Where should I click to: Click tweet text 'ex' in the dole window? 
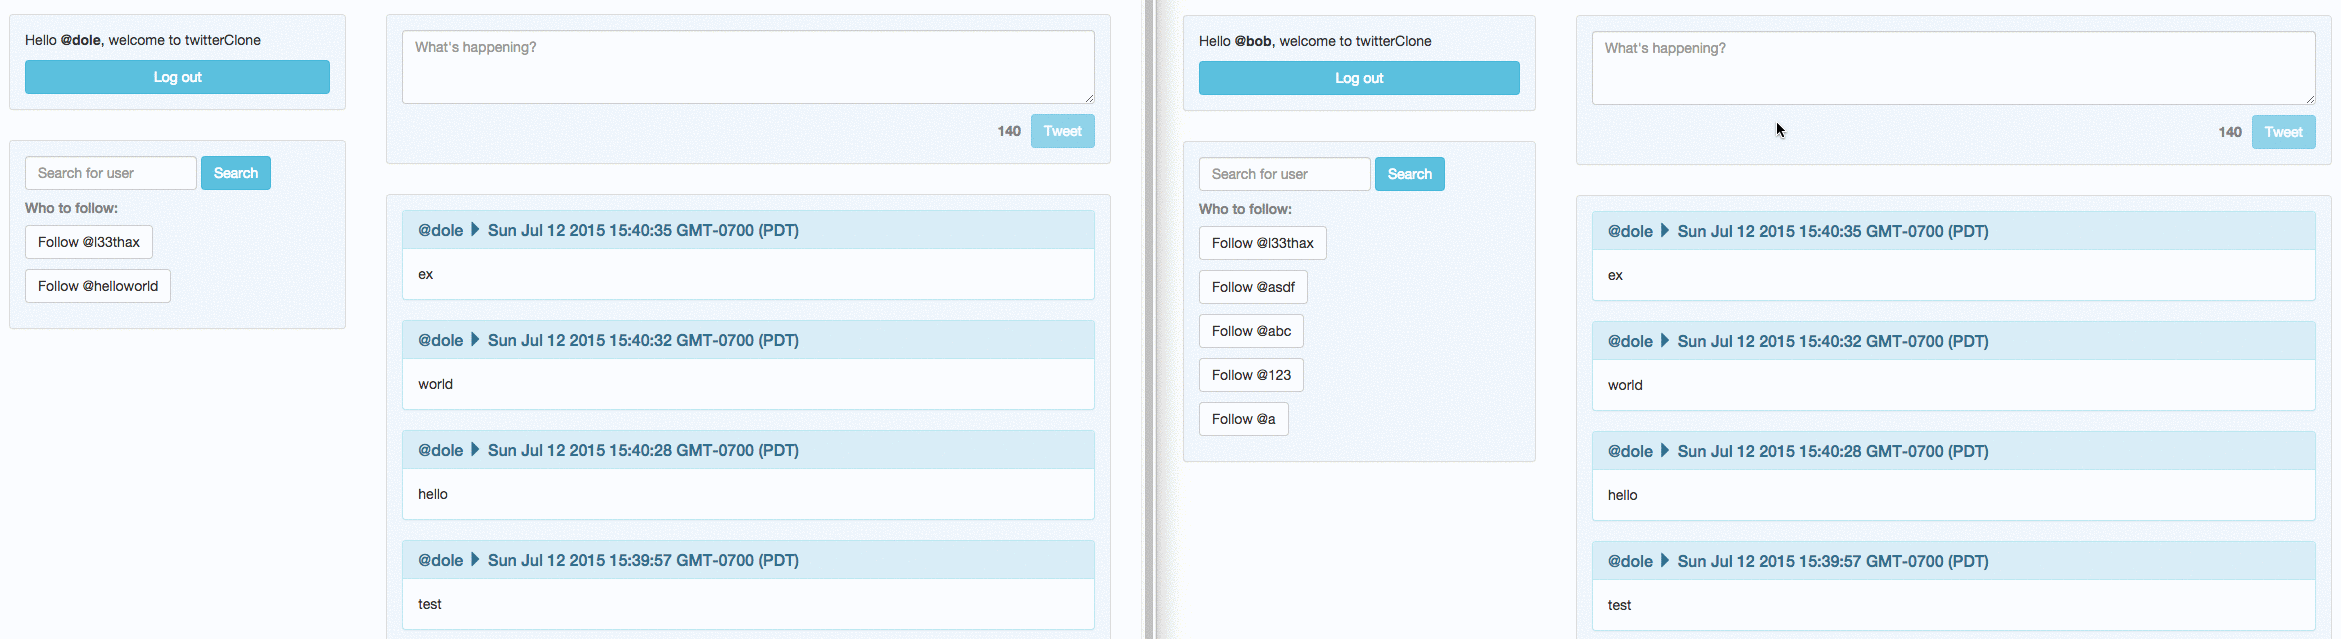(426, 274)
